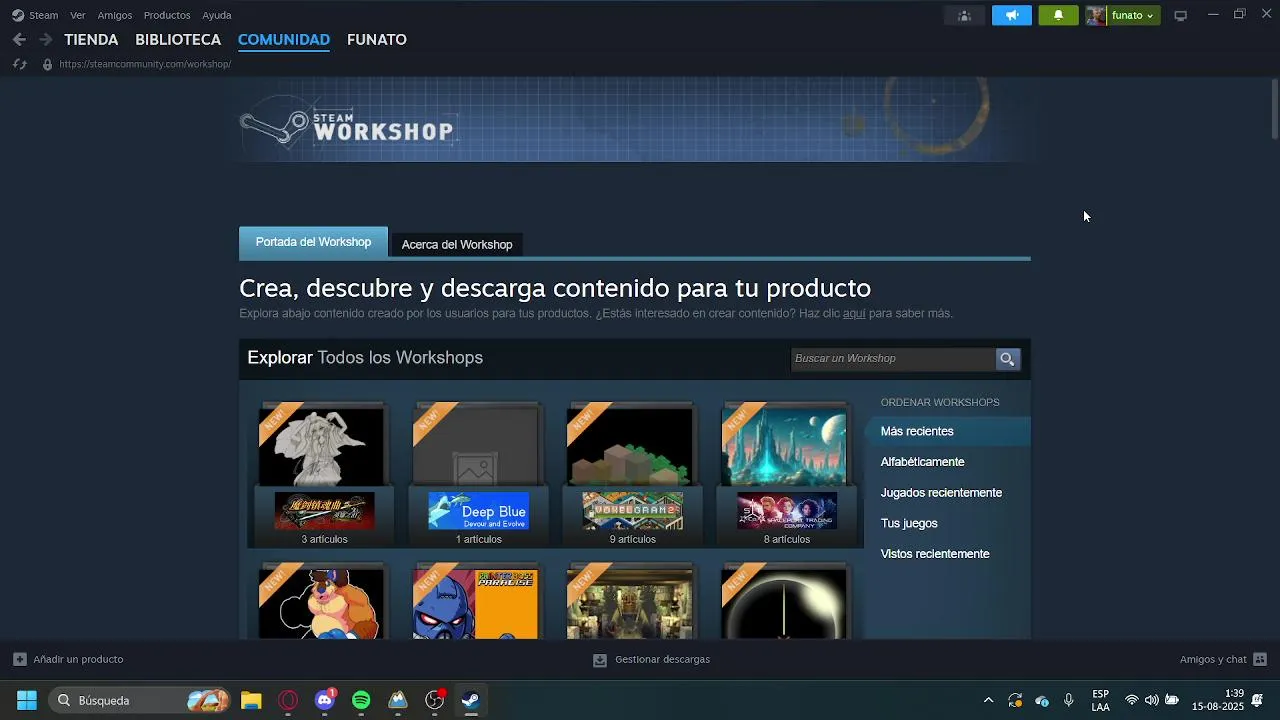
Task: Open the dungeon room workshop thumbnail
Action: 630,604
